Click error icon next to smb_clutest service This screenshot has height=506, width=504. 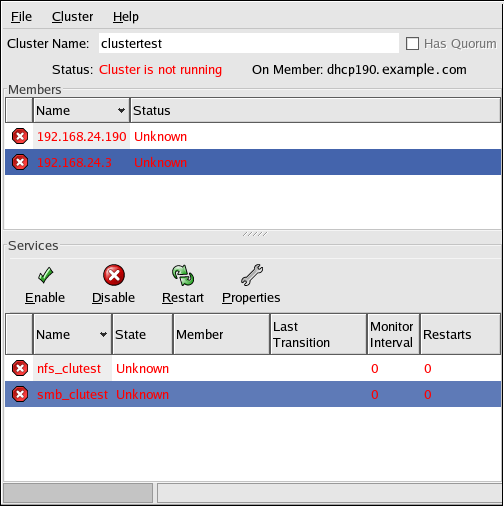tap(20, 394)
